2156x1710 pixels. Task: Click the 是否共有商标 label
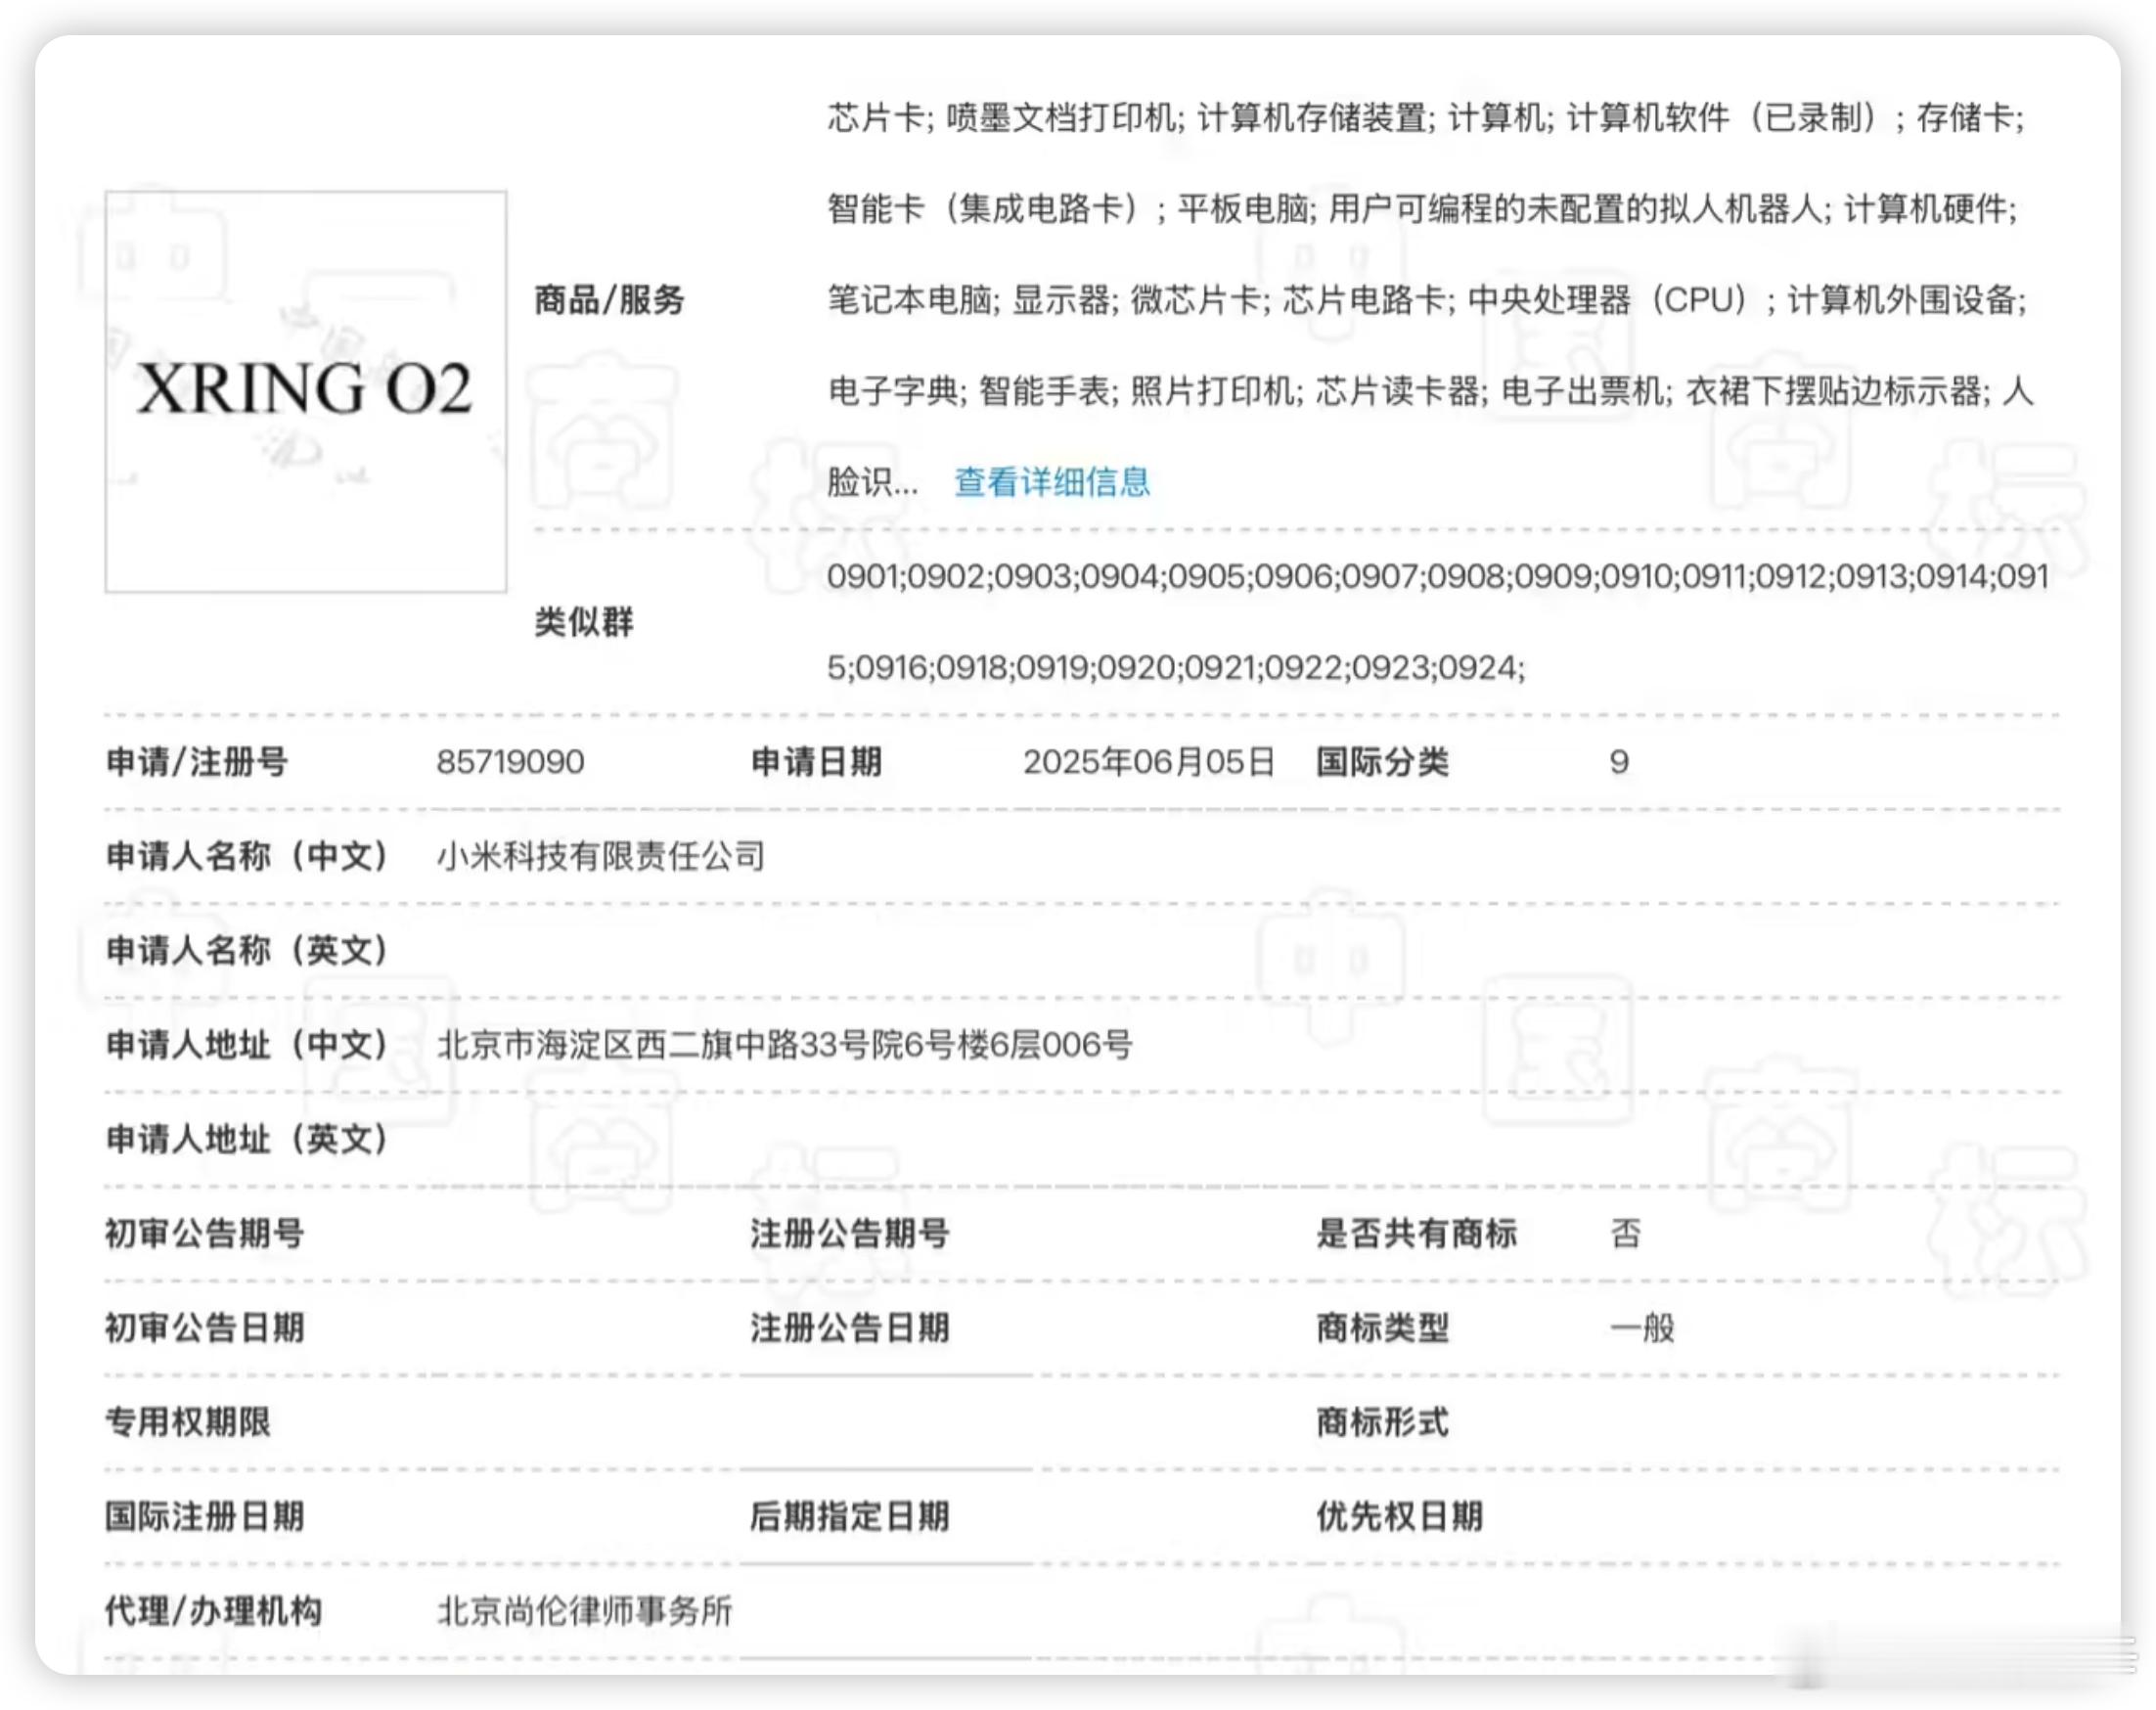click(1416, 1233)
